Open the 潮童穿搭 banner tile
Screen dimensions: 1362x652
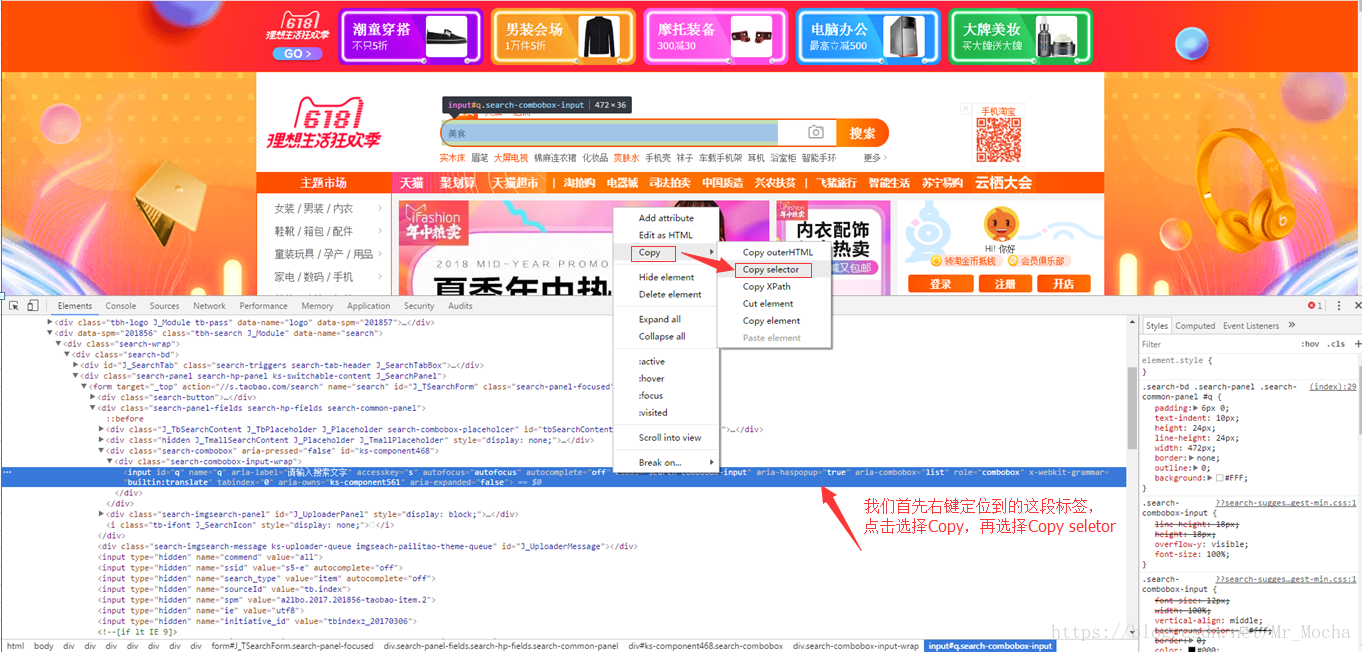pos(411,37)
